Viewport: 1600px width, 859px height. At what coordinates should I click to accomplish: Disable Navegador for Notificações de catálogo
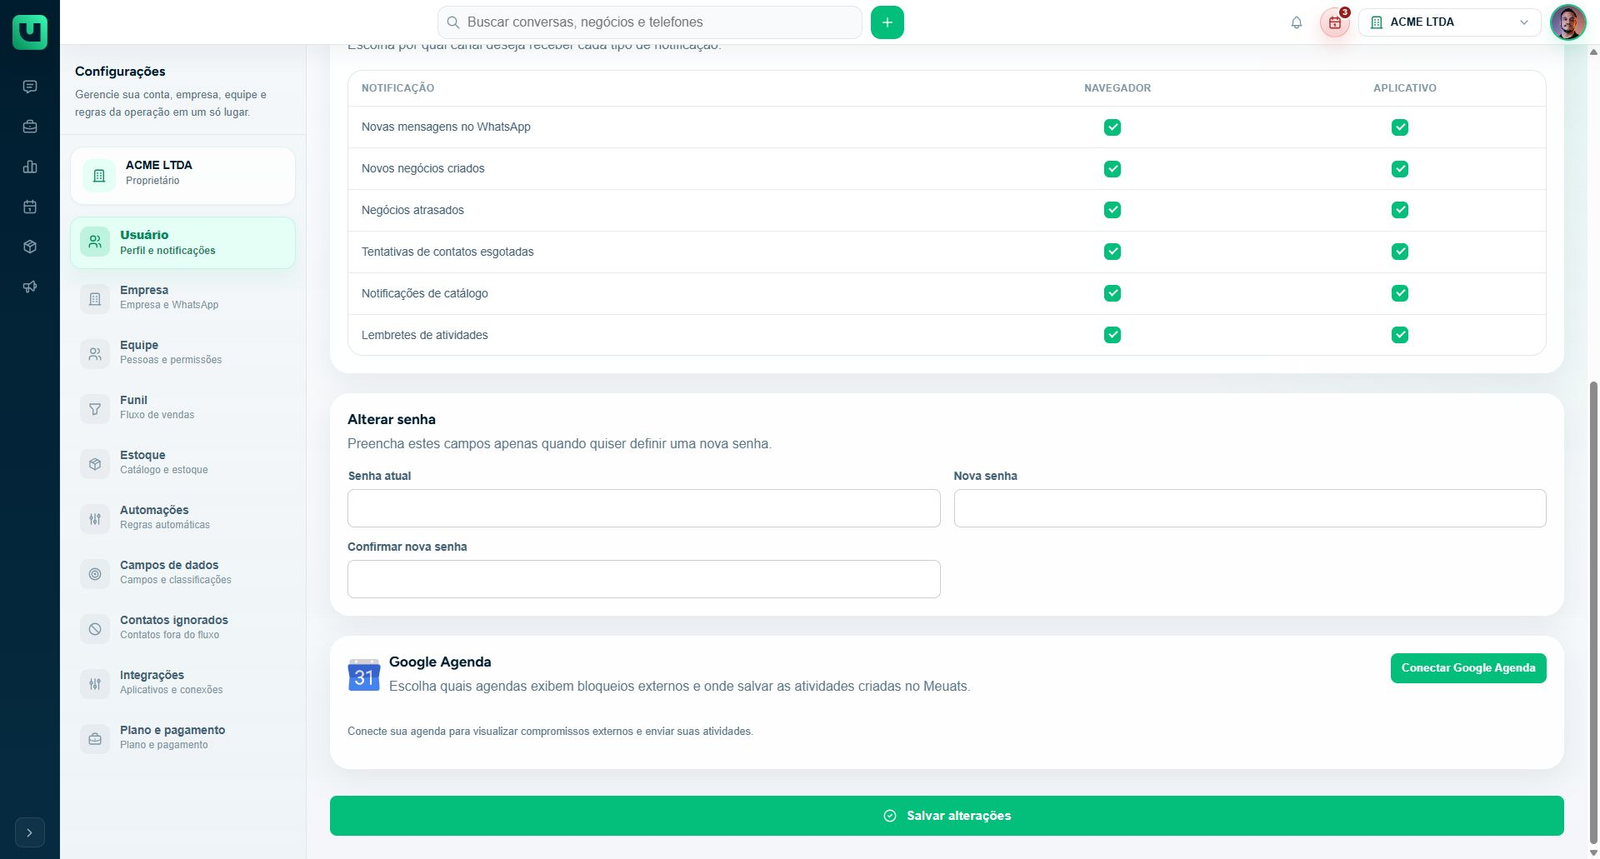pos(1112,293)
